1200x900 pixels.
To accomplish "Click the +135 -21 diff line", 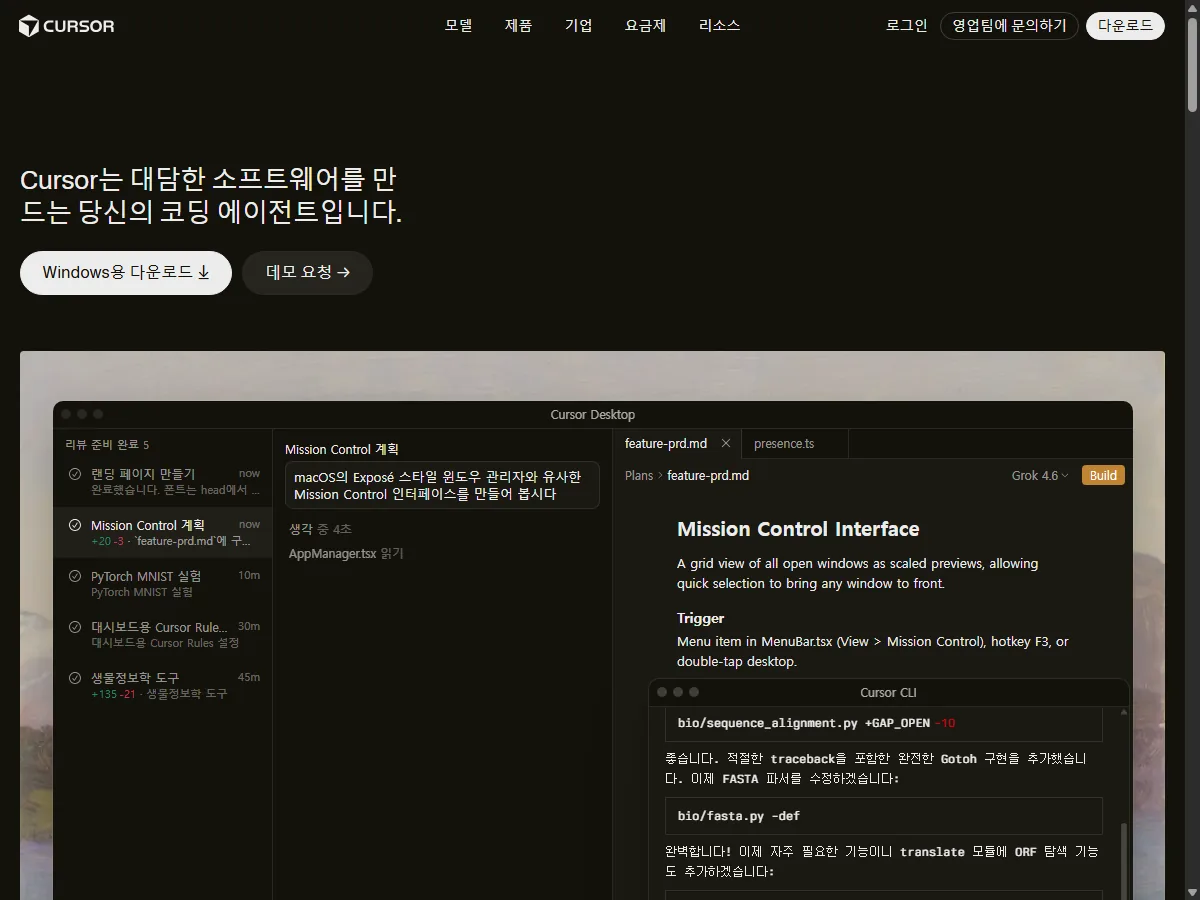I will [x=159, y=693].
